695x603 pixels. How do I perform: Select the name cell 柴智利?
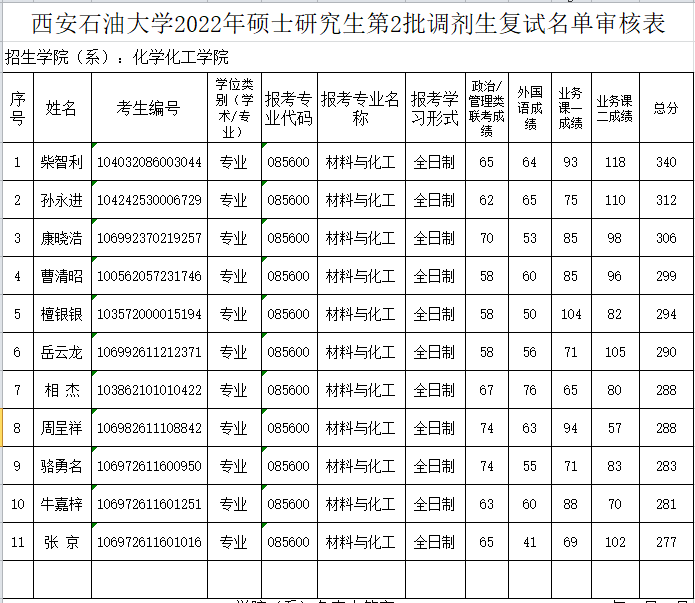pyautogui.click(x=61, y=162)
